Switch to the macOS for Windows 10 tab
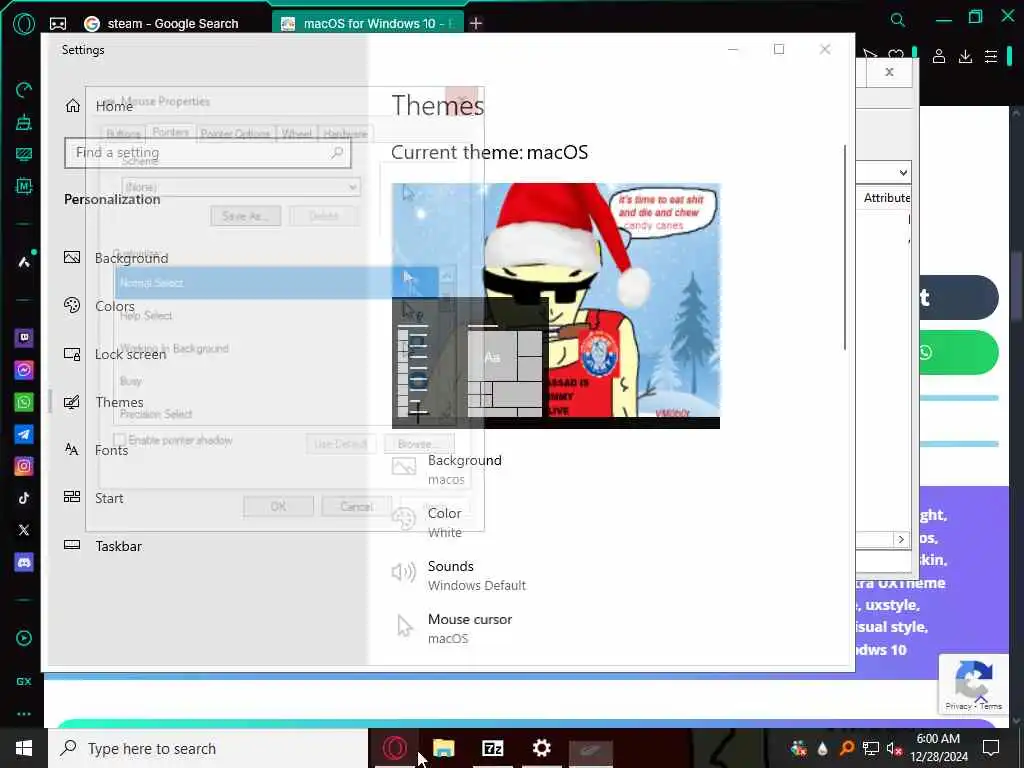The height and width of the screenshot is (768, 1024). point(370,24)
